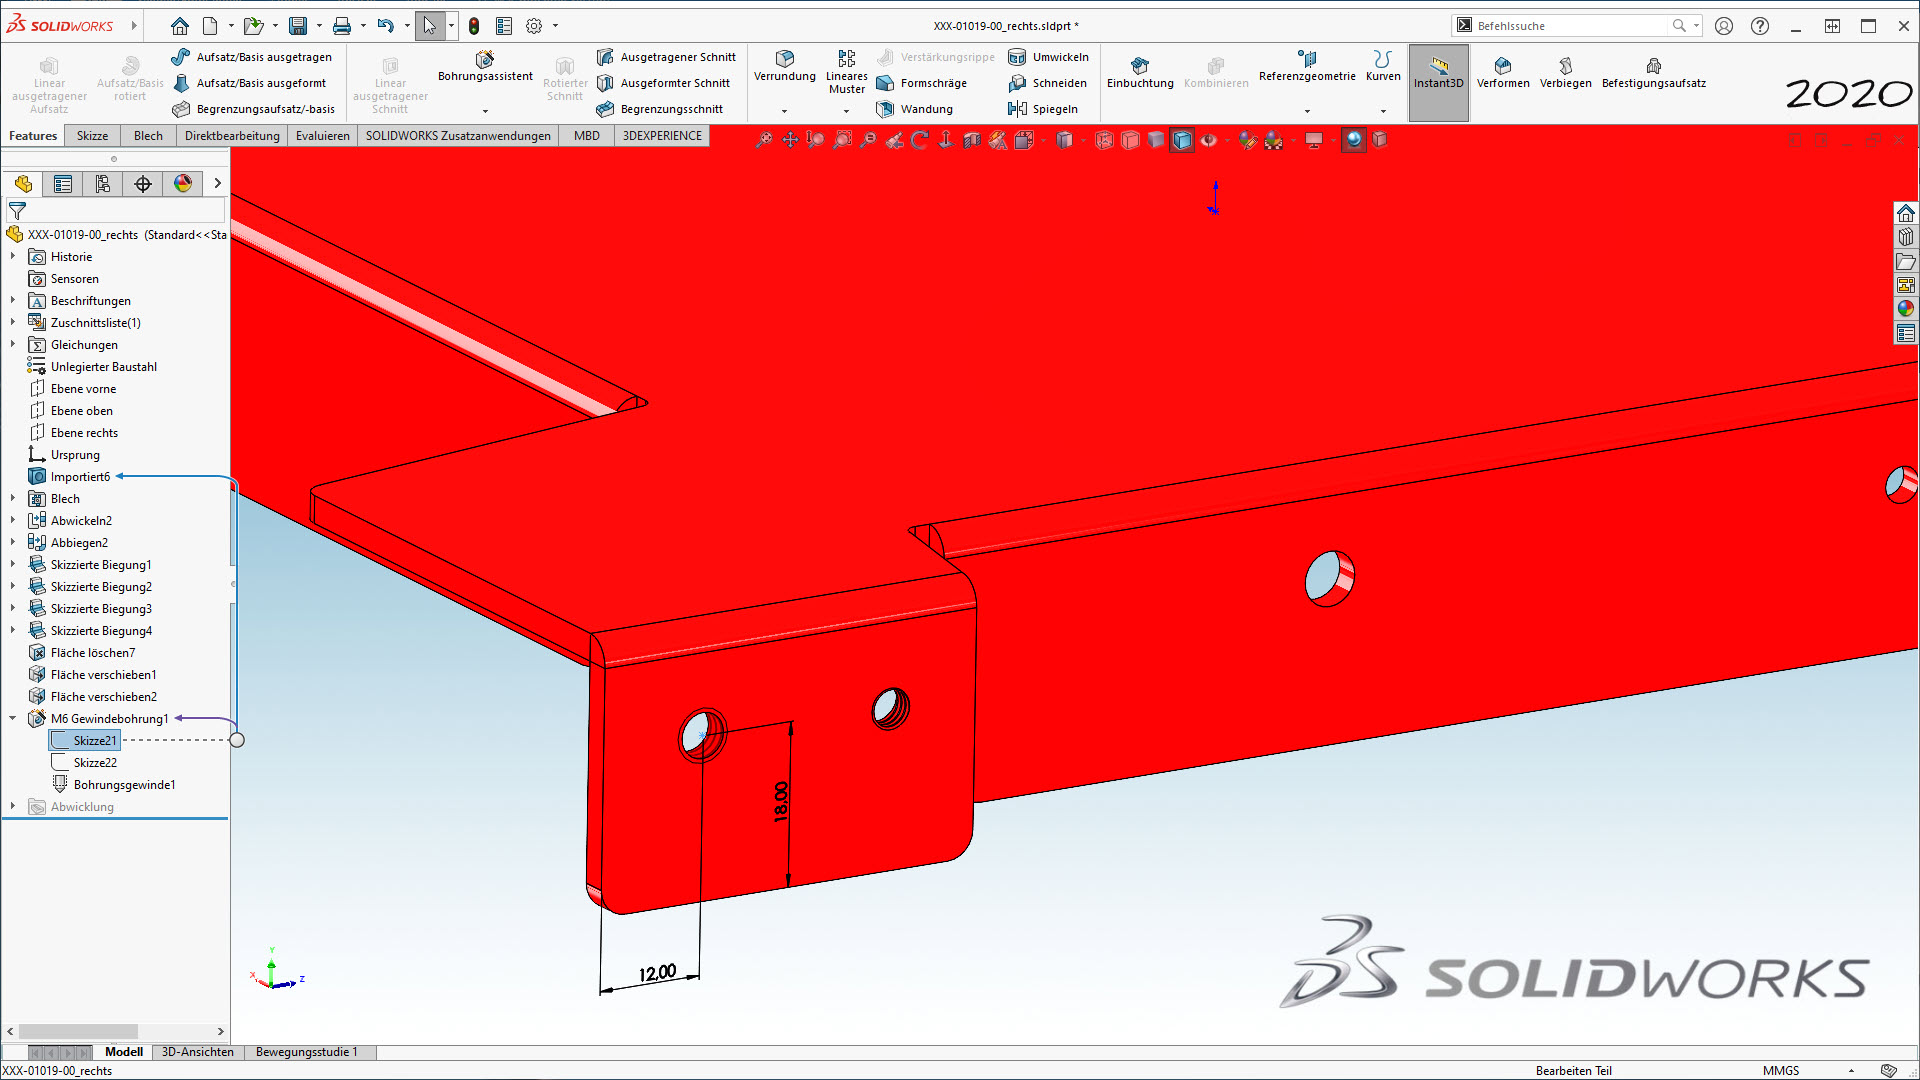Click the feature tree horizontal scrollbar
Screen dimensions: 1920x1080
(78, 1031)
